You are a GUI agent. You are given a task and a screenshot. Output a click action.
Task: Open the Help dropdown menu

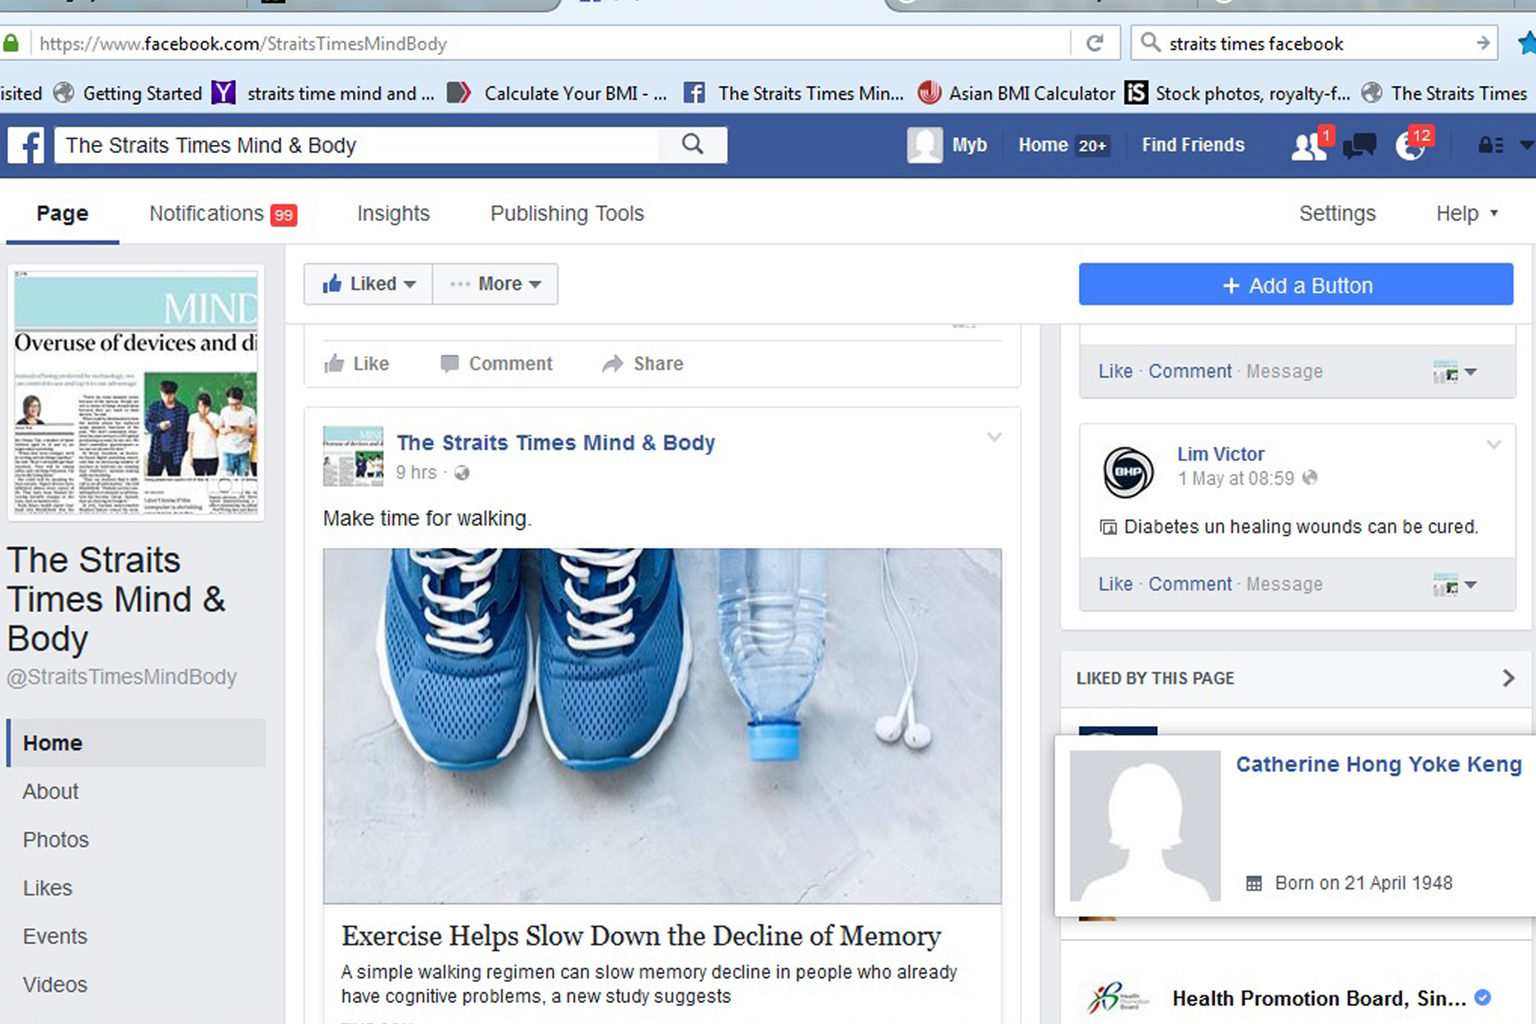pos(1467,213)
